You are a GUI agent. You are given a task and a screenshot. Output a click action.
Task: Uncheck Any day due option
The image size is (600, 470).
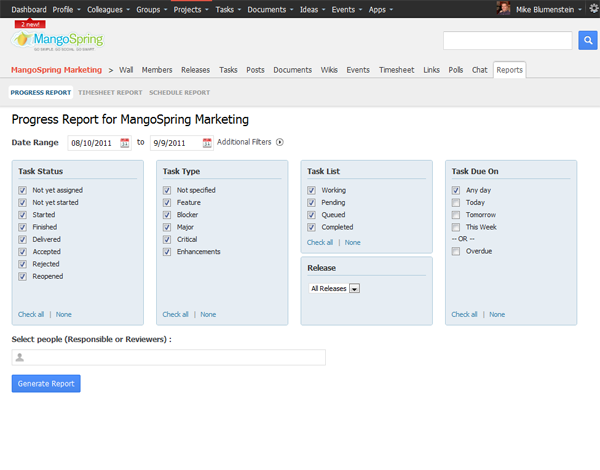click(x=456, y=190)
